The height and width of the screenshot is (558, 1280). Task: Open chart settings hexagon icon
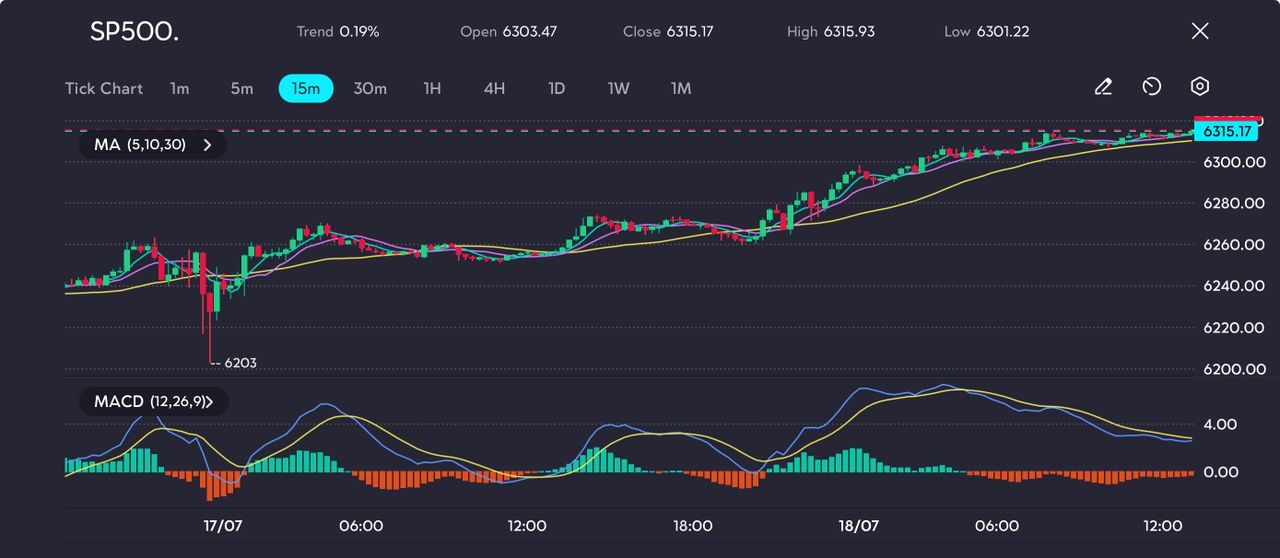point(1200,87)
